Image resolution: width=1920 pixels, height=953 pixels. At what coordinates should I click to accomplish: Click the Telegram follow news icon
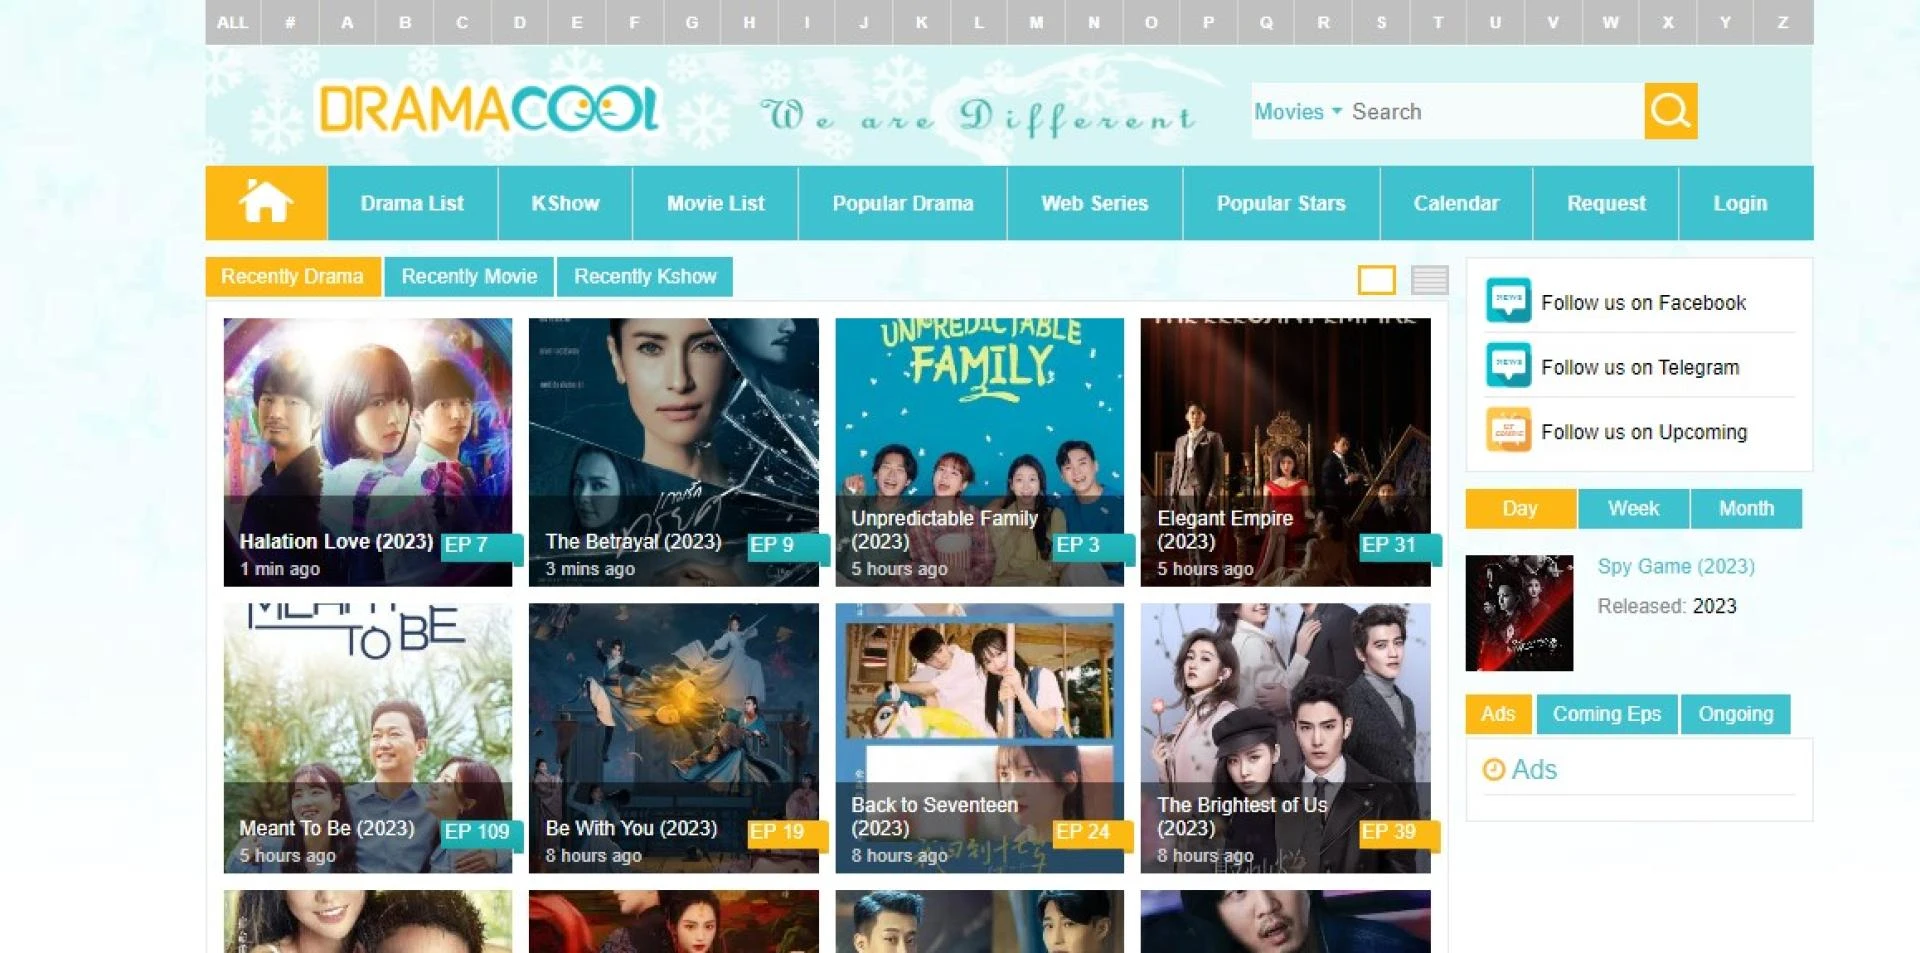[x=1508, y=365]
